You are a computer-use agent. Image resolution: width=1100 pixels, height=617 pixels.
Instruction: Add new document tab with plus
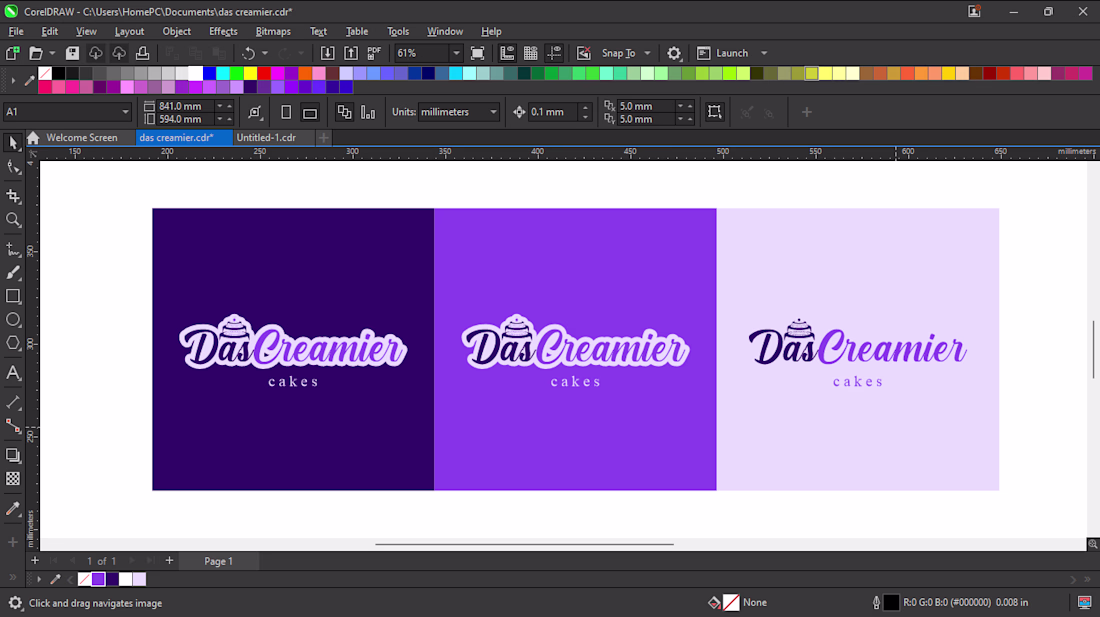323,138
